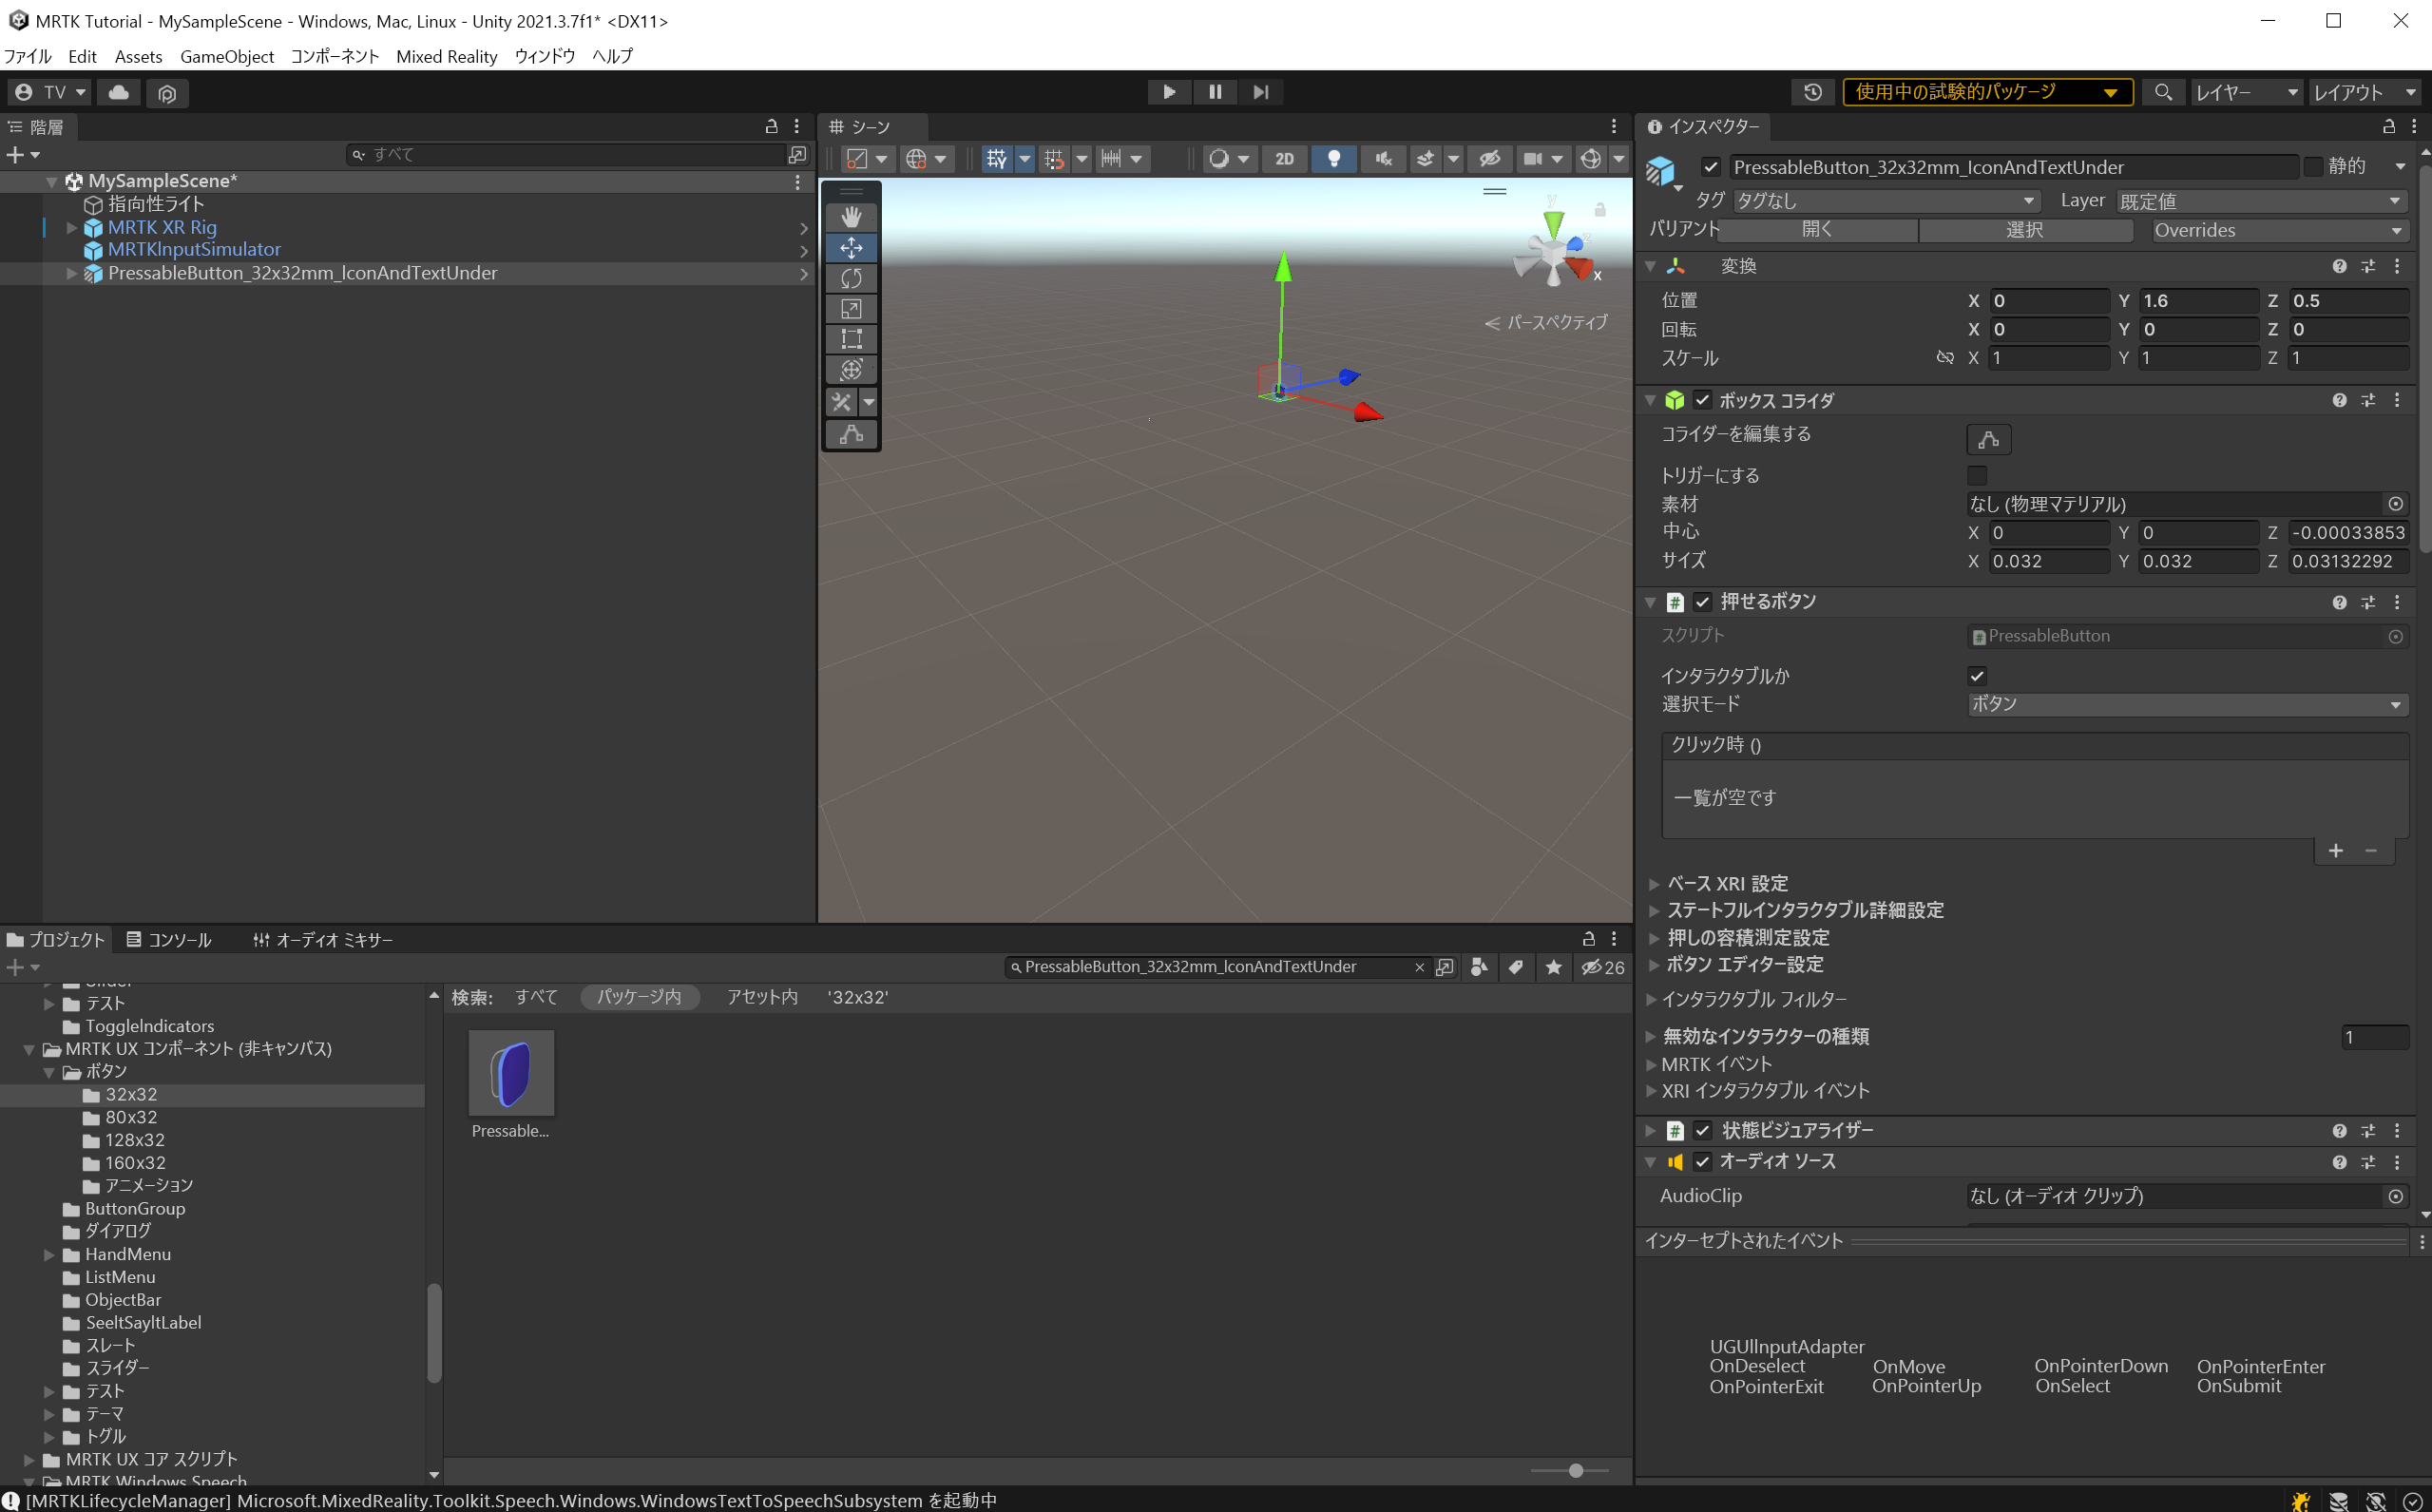Select the Rotate tool in scene
Screen dimensions: 2432x1512
coord(851,278)
